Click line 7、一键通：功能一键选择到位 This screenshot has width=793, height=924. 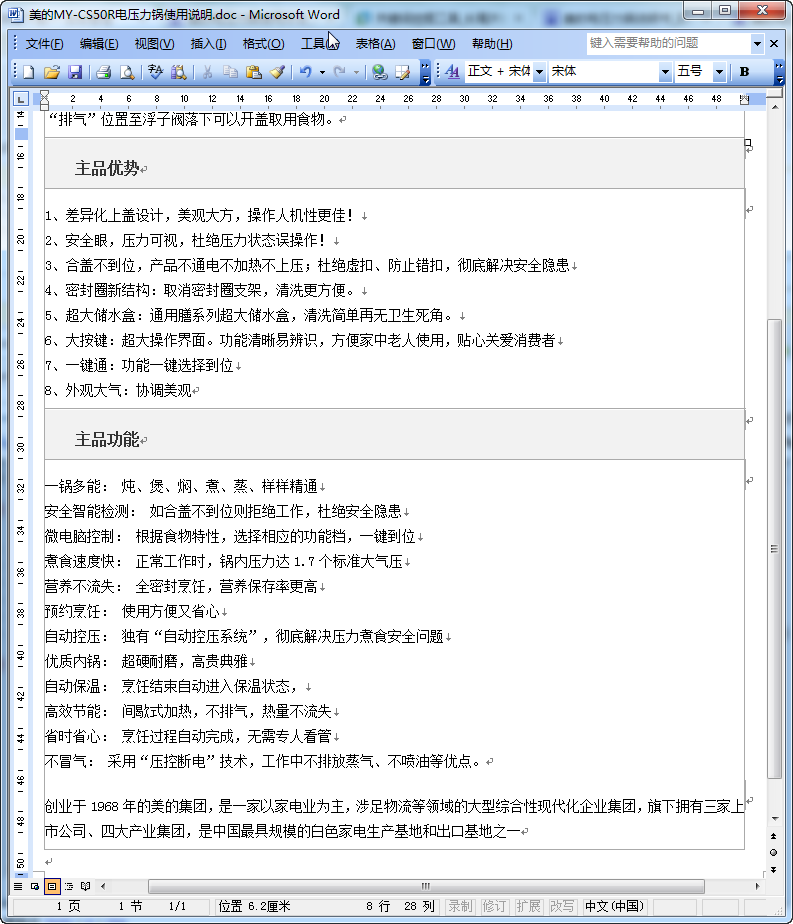(x=139, y=366)
